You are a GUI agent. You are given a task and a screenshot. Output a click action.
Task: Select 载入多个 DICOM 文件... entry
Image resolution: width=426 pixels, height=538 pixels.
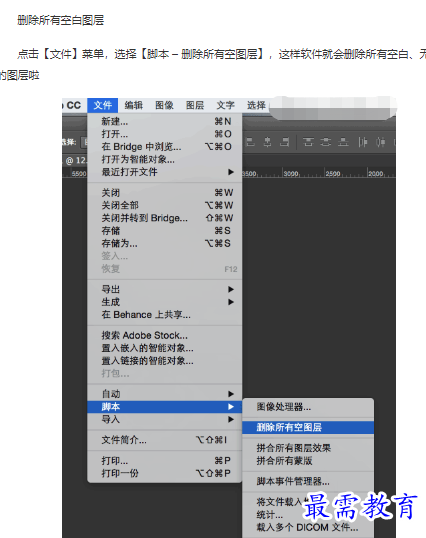[x=308, y=528]
